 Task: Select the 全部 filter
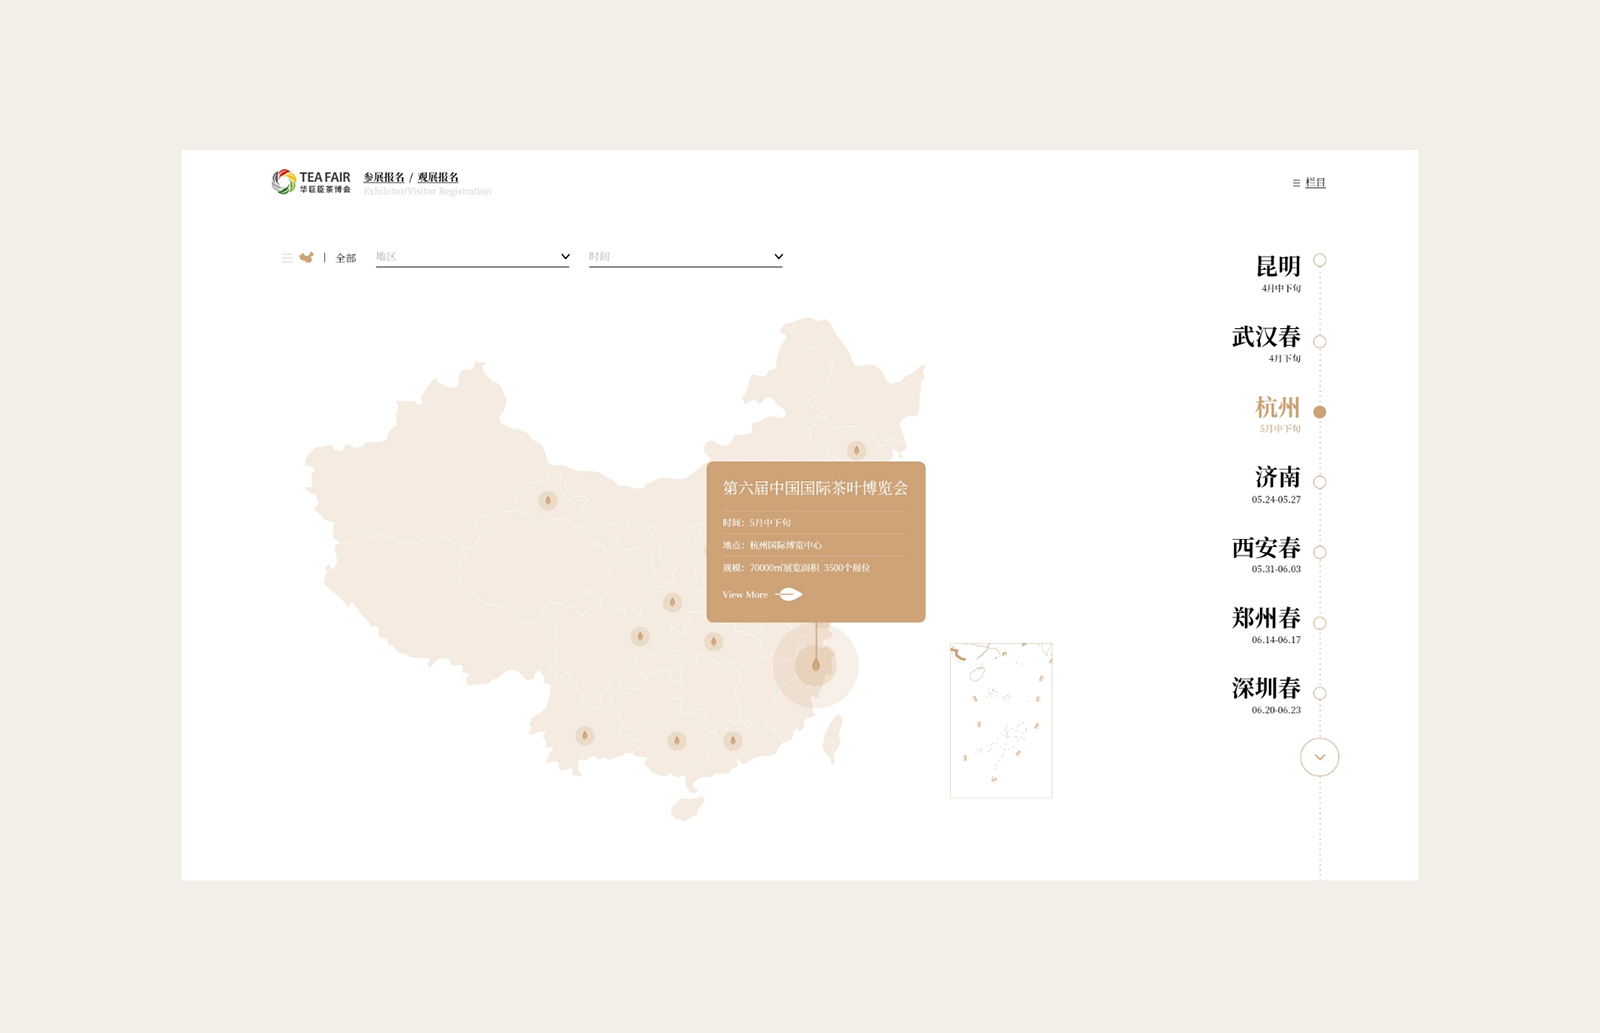(346, 258)
